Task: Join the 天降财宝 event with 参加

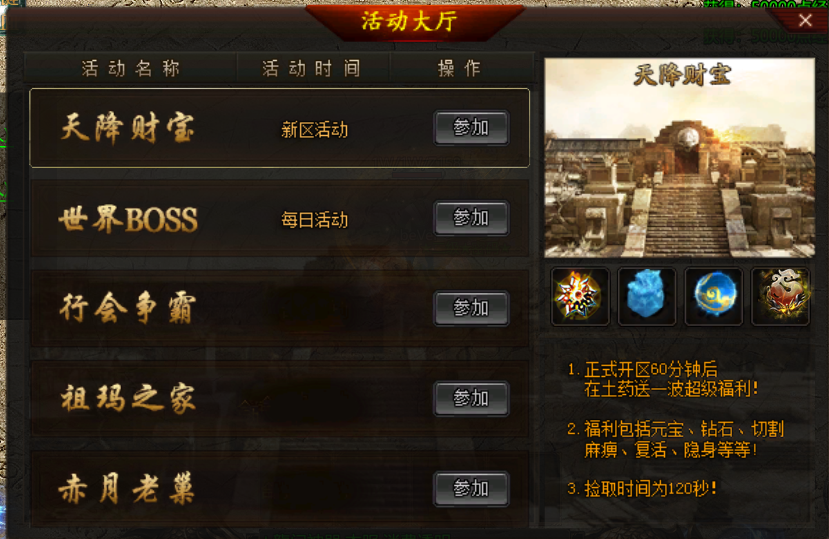Action: 471,127
